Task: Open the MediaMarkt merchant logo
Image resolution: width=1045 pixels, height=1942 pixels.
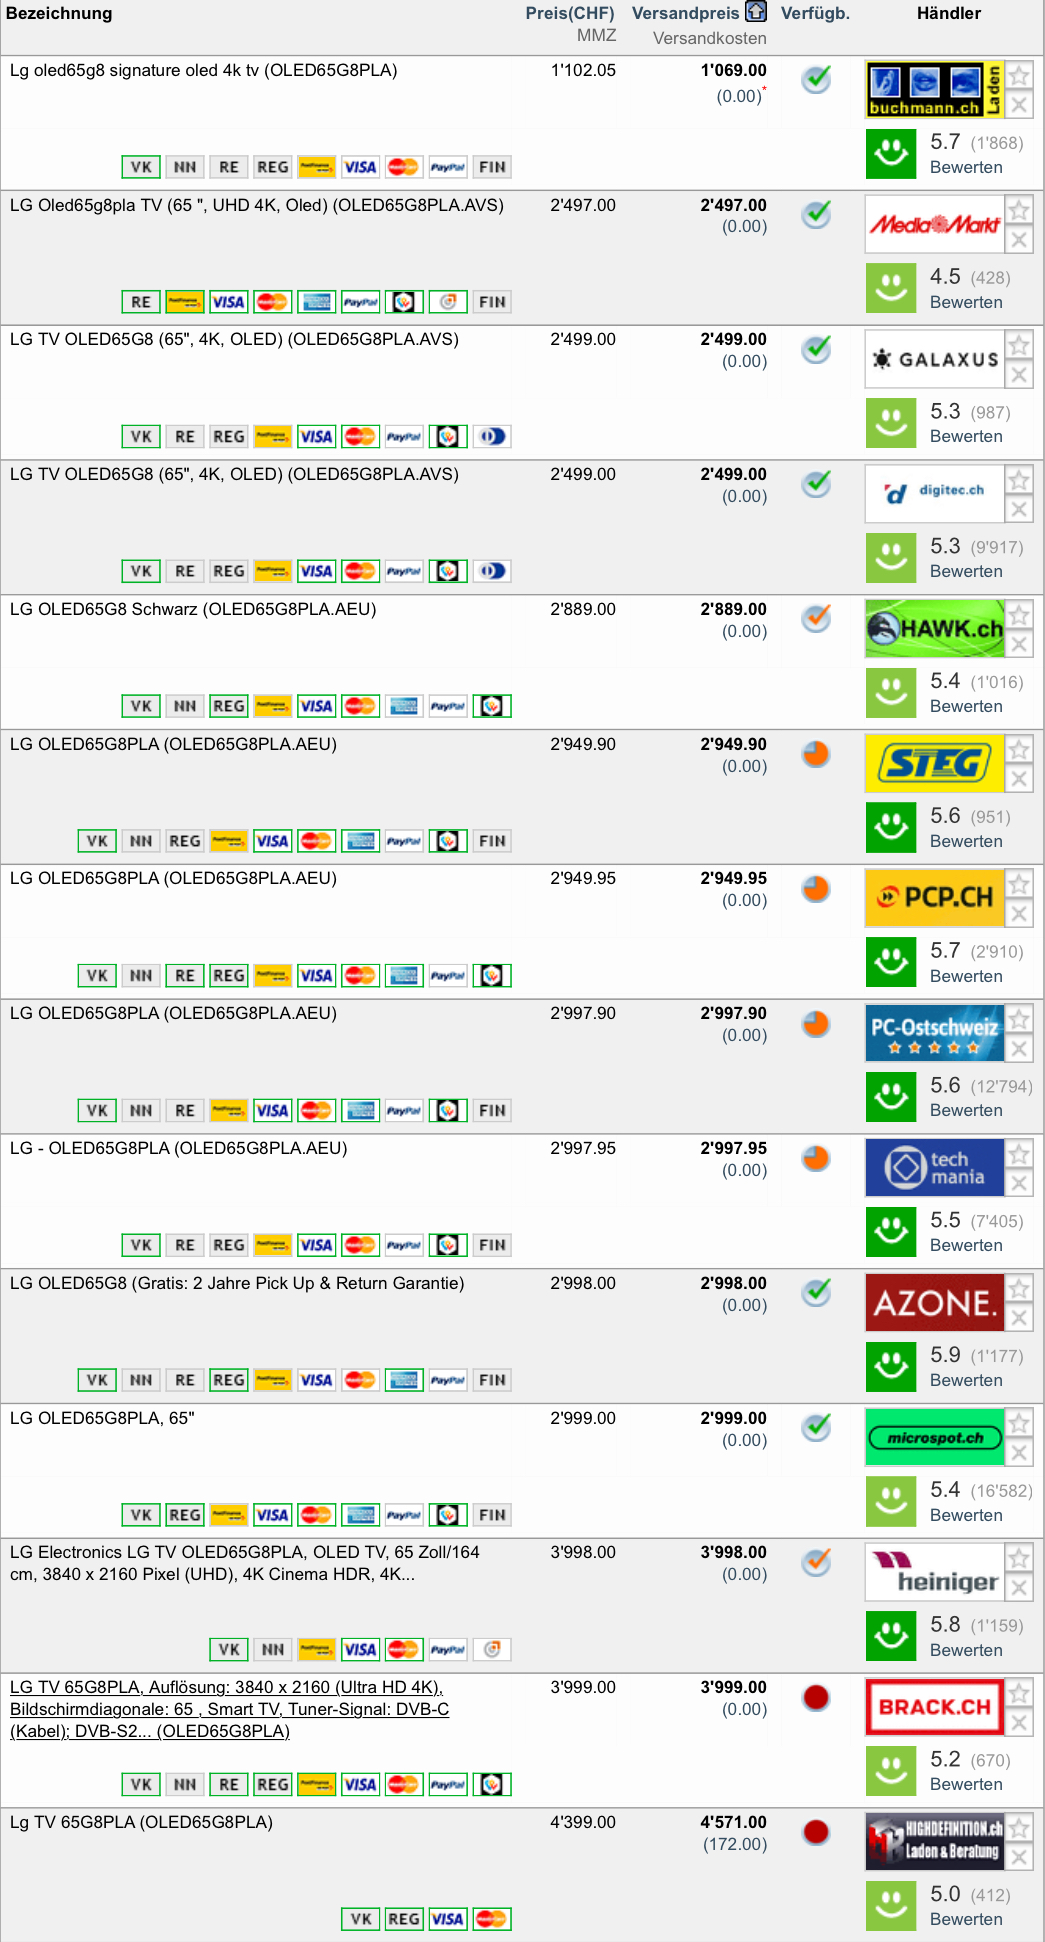Action: click(934, 224)
